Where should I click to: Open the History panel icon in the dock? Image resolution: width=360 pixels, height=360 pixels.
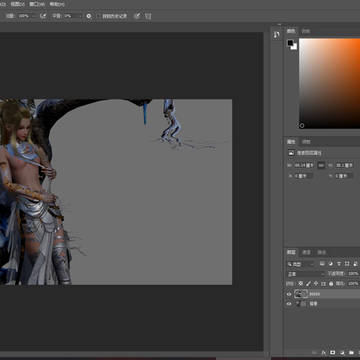click(276, 35)
